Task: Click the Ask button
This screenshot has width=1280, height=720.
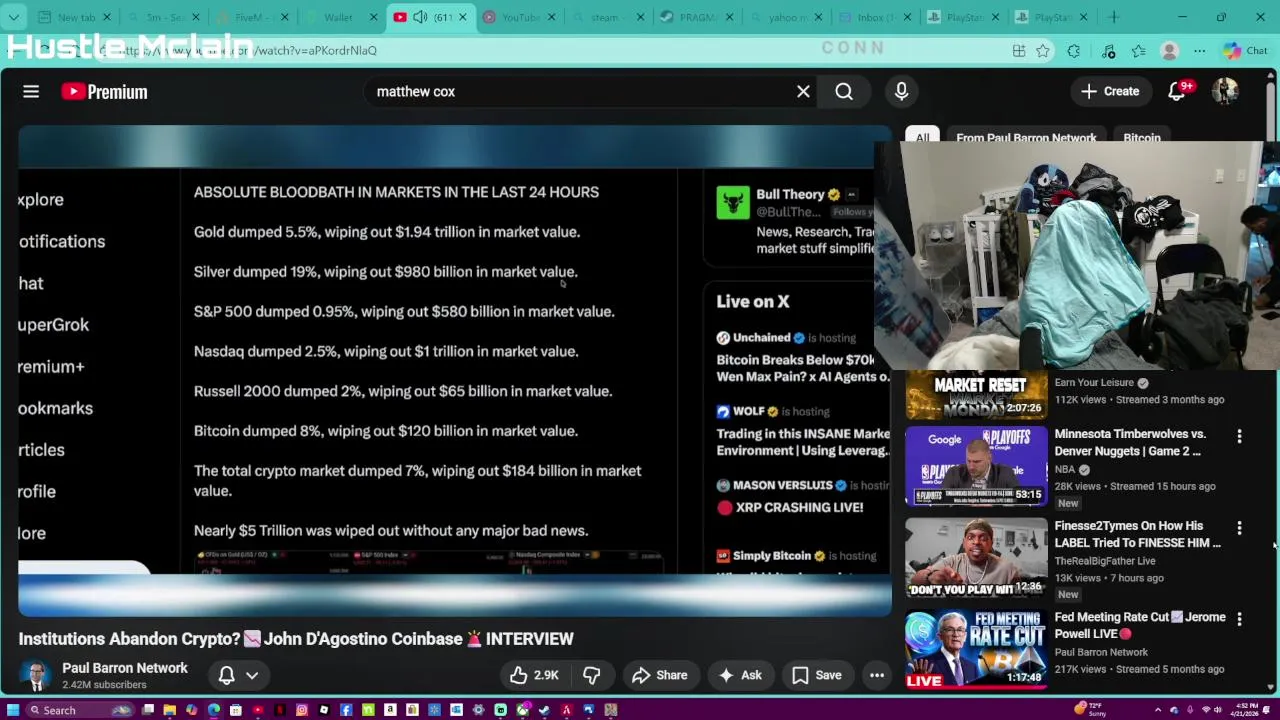Action: pyautogui.click(x=740, y=675)
